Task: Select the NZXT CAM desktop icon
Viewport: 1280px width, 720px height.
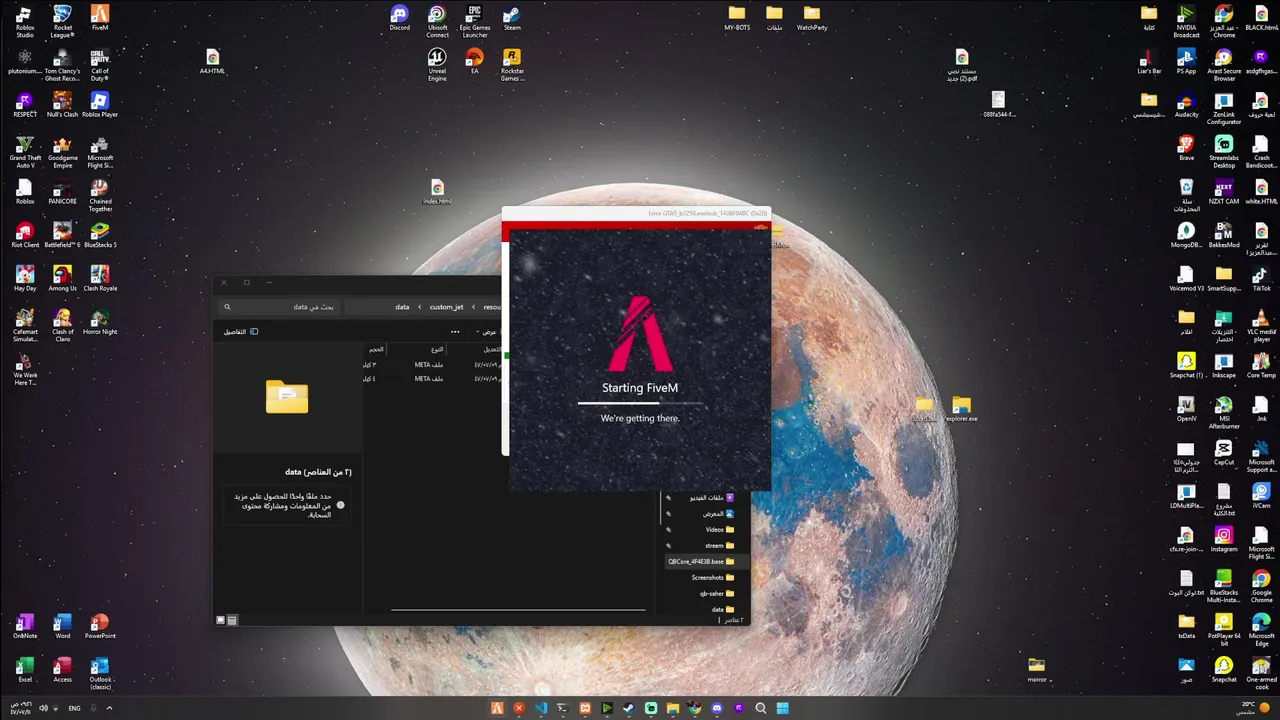Action: point(1223,192)
